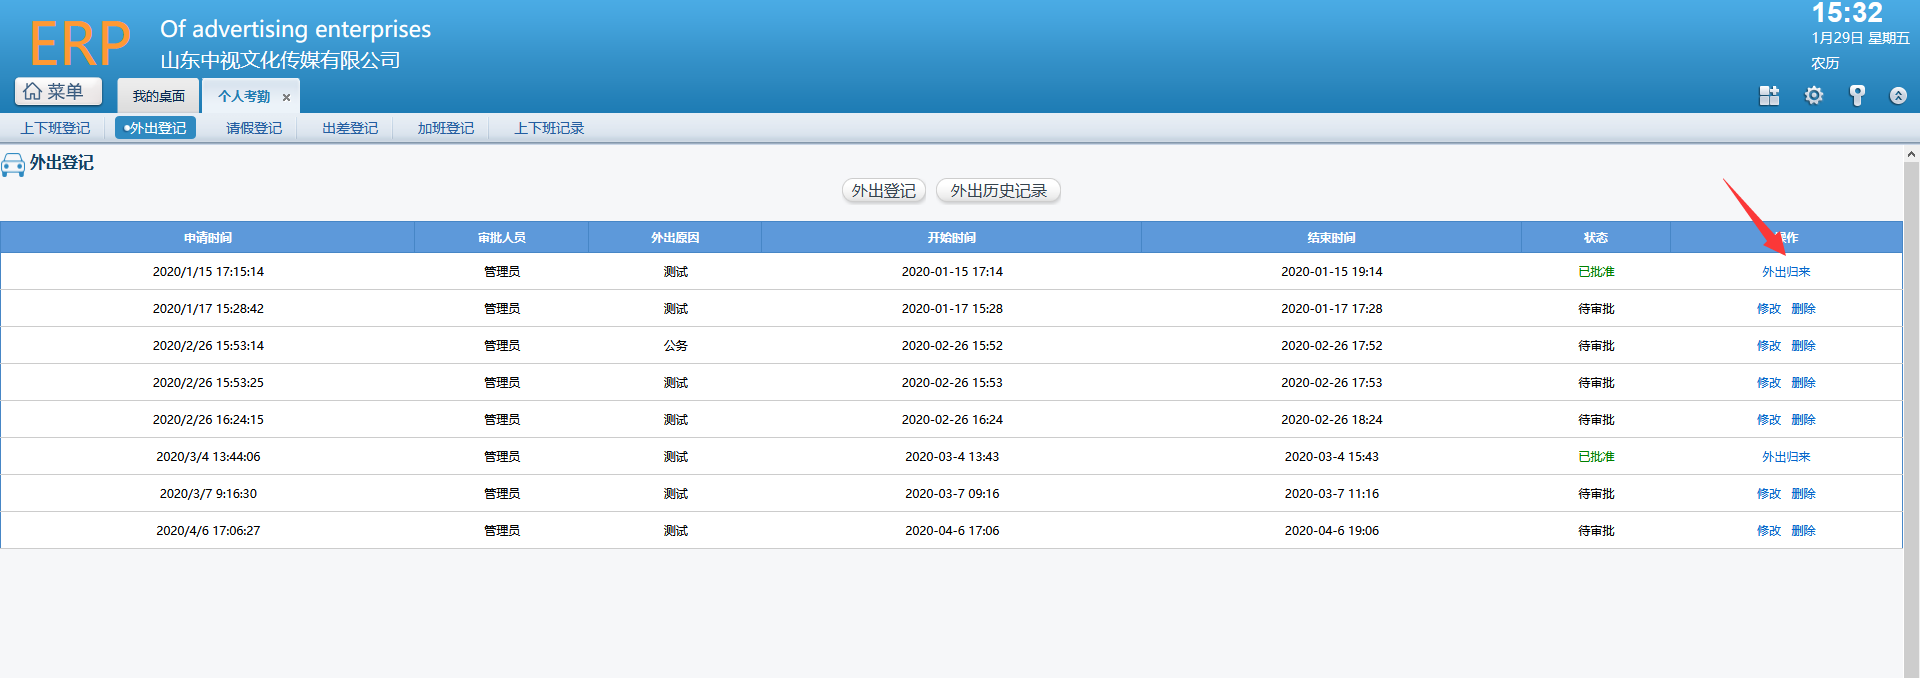The height and width of the screenshot is (678, 1920).
Task: Click the 山东中视文化传媒有限公司 company name
Action: pos(280,60)
